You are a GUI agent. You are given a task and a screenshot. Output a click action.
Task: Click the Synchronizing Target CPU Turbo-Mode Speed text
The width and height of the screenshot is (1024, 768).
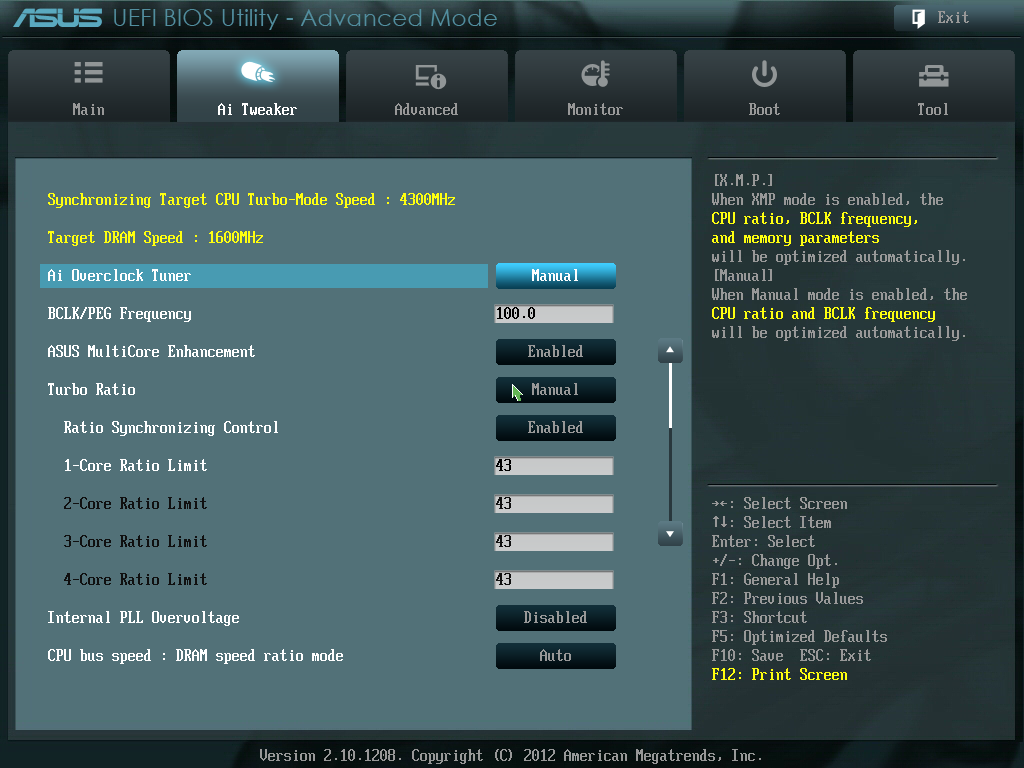(x=251, y=200)
